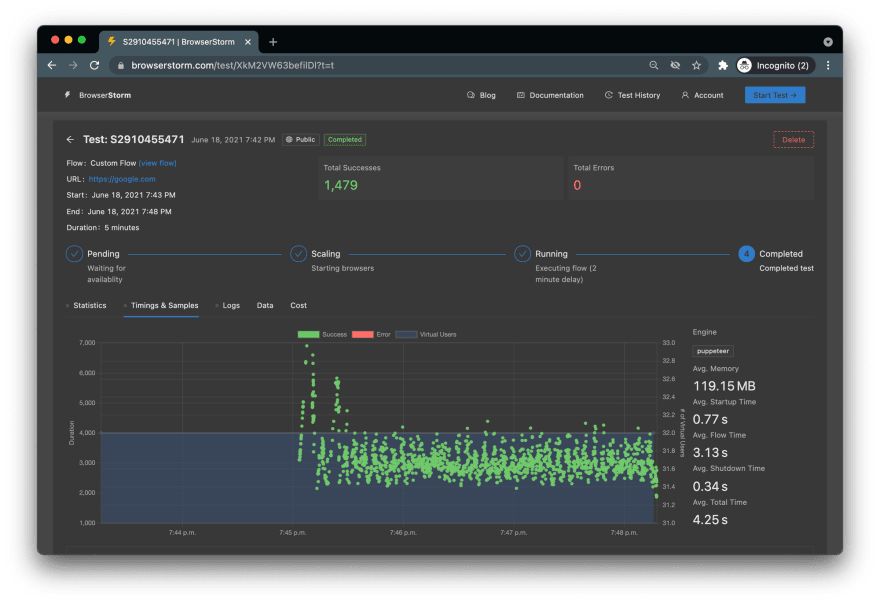Reload the page with the refresh icon

(94, 66)
